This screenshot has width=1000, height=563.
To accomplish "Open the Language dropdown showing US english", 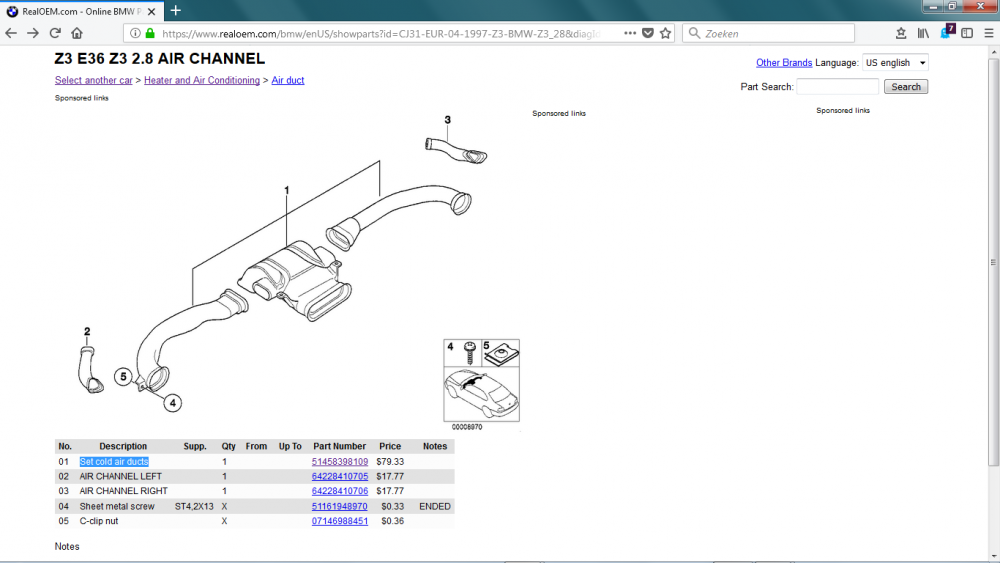I will (895, 62).
